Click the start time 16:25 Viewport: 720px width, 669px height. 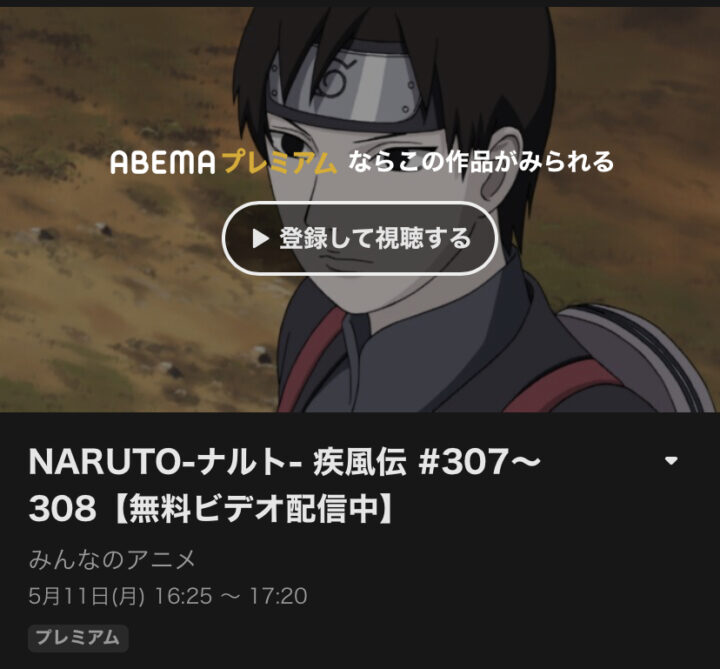(x=183, y=596)
